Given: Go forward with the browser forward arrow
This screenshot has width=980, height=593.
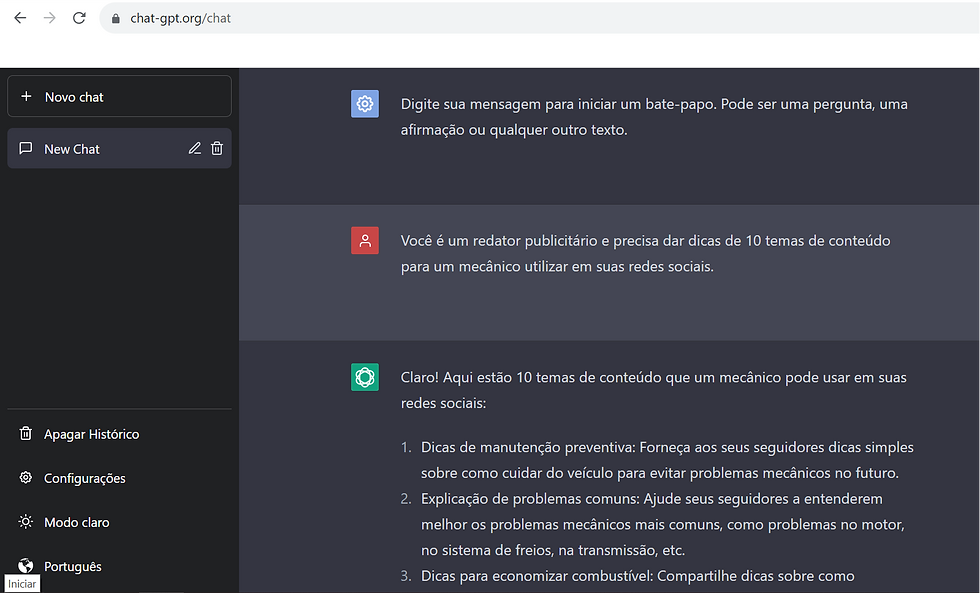Looking at the screenshot, I should 49,18.
